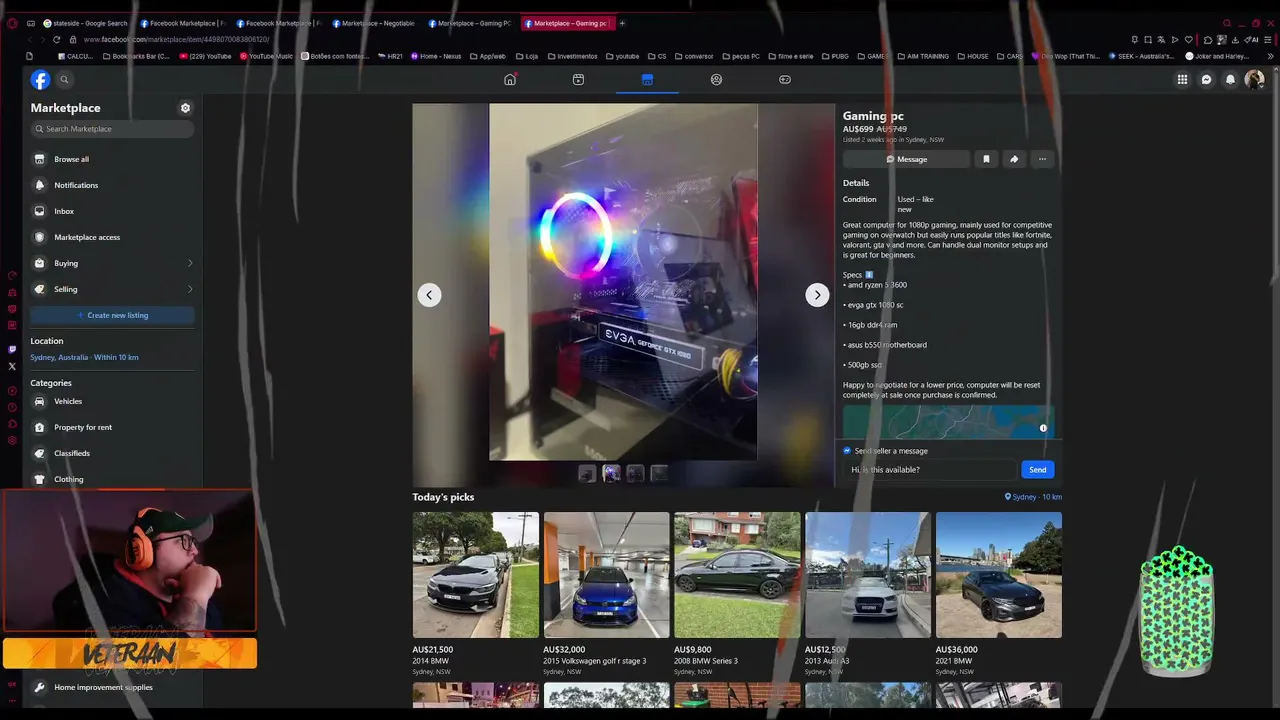Open the Marketplace Inbox
Image resolution: width=1280 pixels, height=720 pixels.
point(112,211)
